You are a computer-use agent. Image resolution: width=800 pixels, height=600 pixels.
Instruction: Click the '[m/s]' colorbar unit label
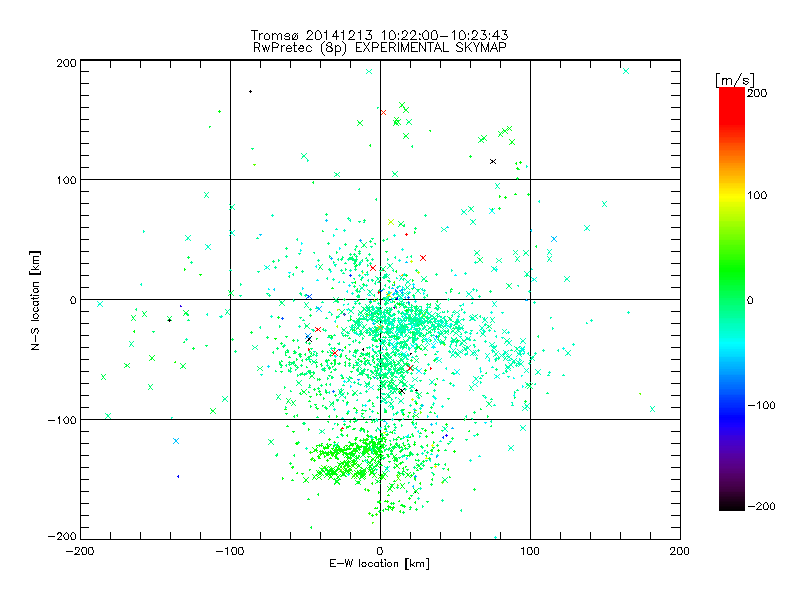click(x=734, y=81)
